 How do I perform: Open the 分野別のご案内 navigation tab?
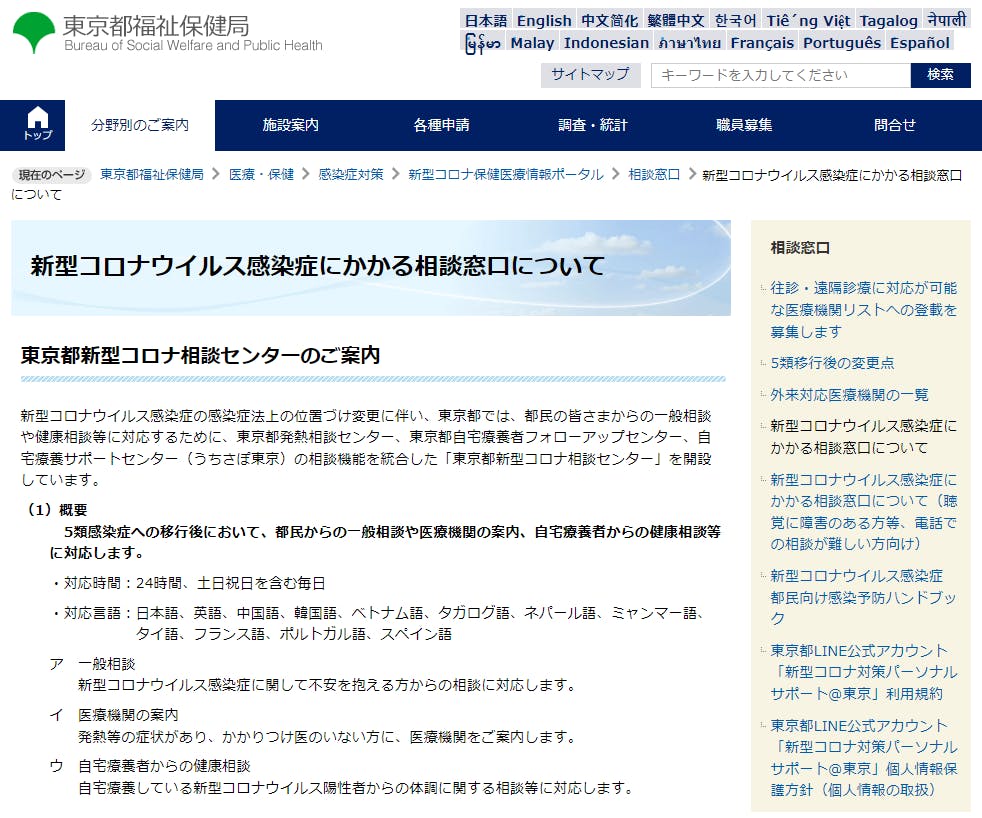click(140, 125)
